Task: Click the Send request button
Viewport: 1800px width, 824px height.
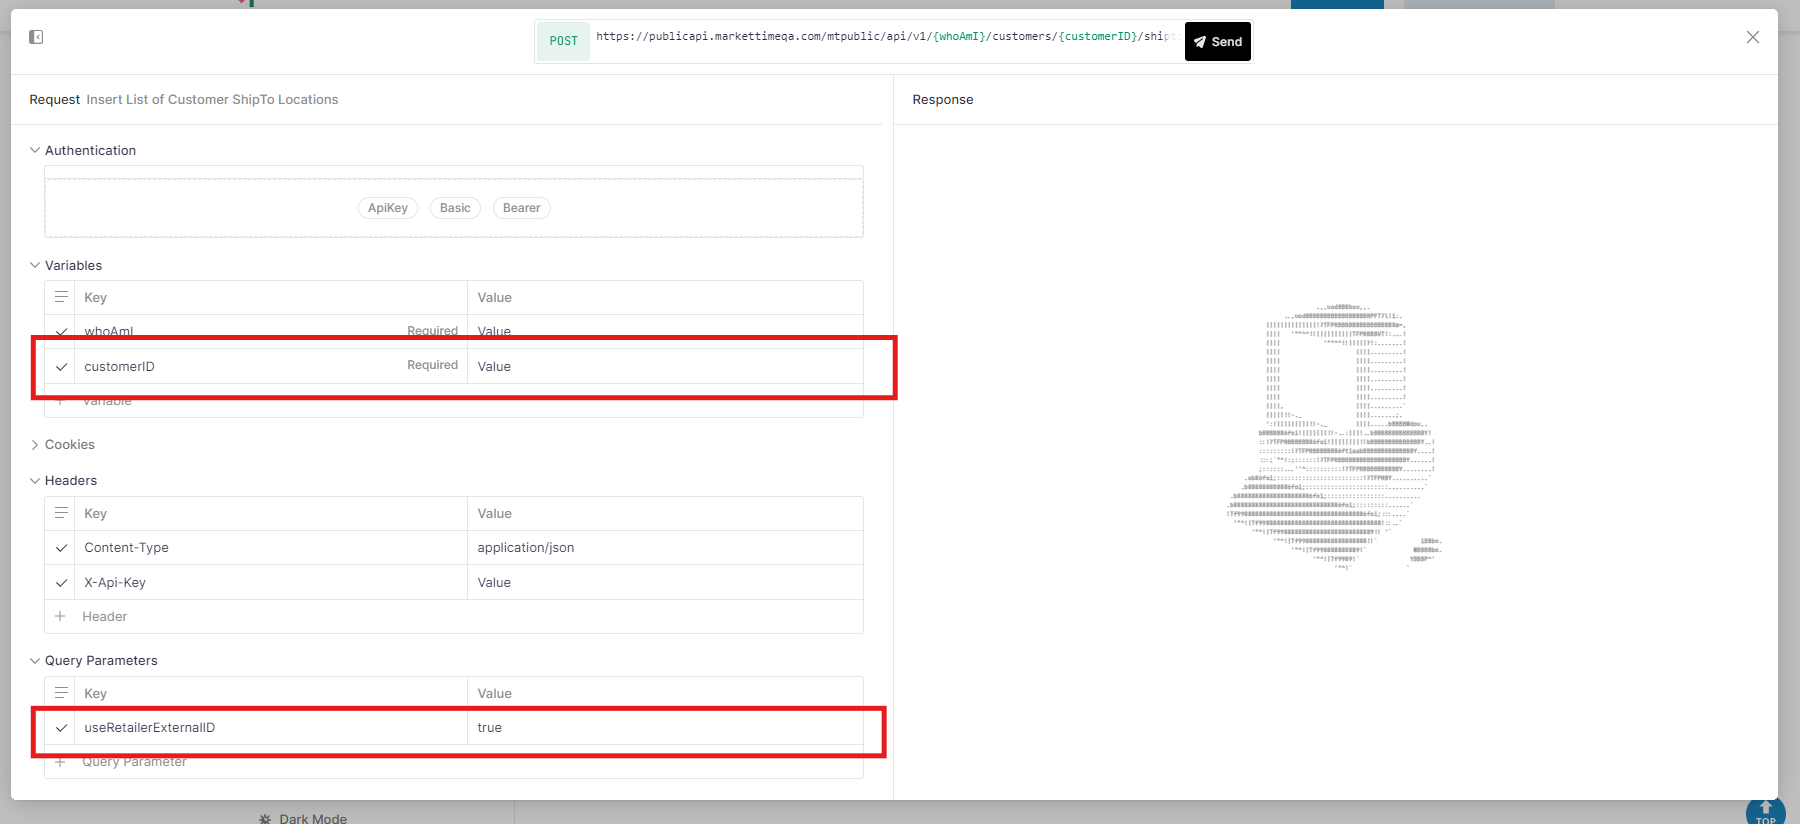Action: point(1217,42)
